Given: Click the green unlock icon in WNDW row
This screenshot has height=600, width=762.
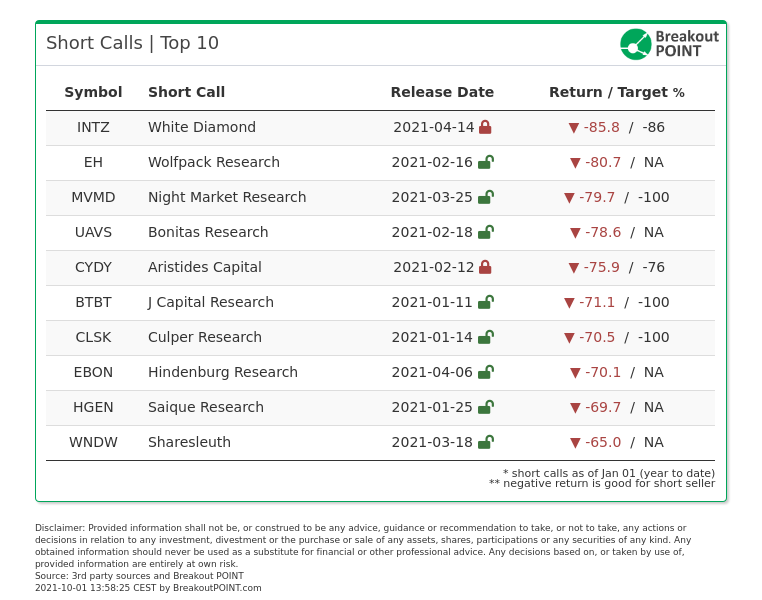Looking at the screenshot, I should [x=486, y=442].
